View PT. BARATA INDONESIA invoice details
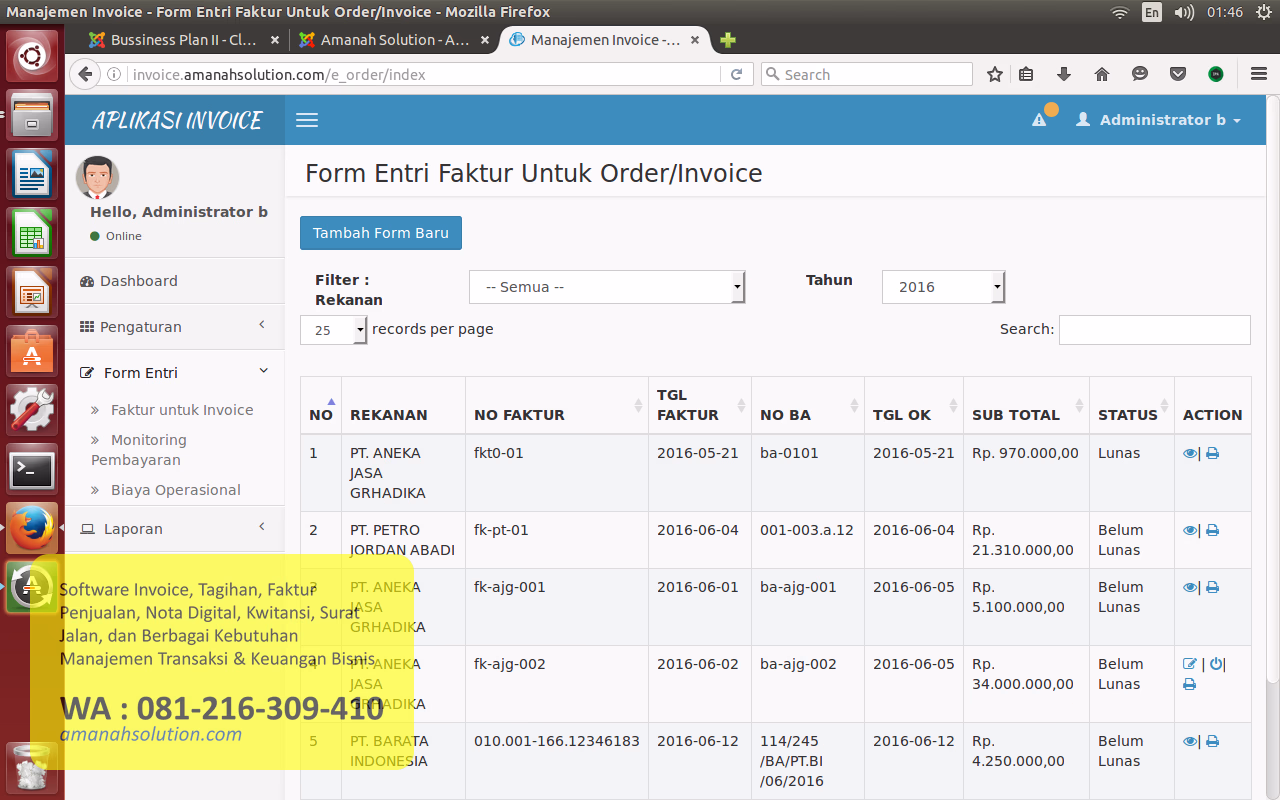Image resolution: width=1280 pixels, height=800 pixels. tap(1190, 741)
